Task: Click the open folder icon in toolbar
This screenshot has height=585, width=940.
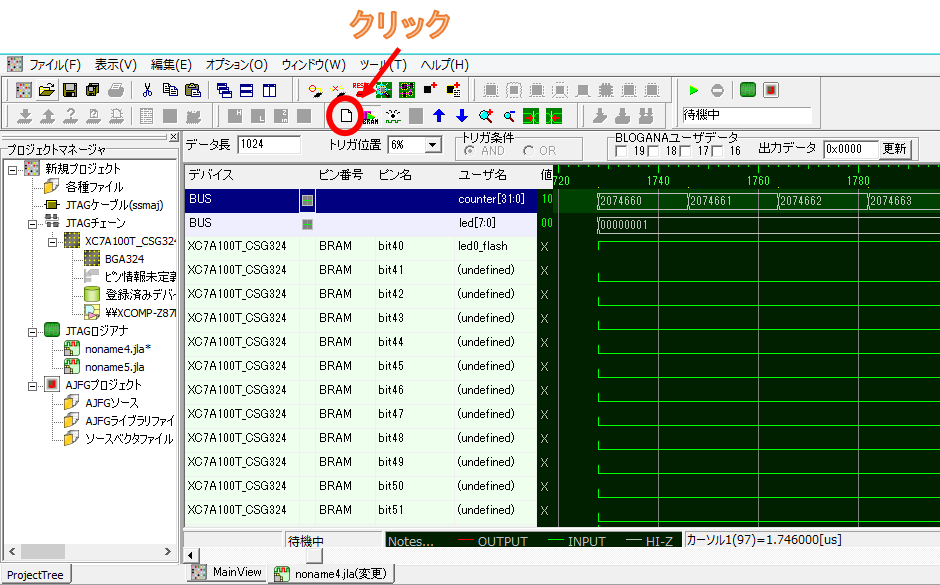Action: coord(47,90)
